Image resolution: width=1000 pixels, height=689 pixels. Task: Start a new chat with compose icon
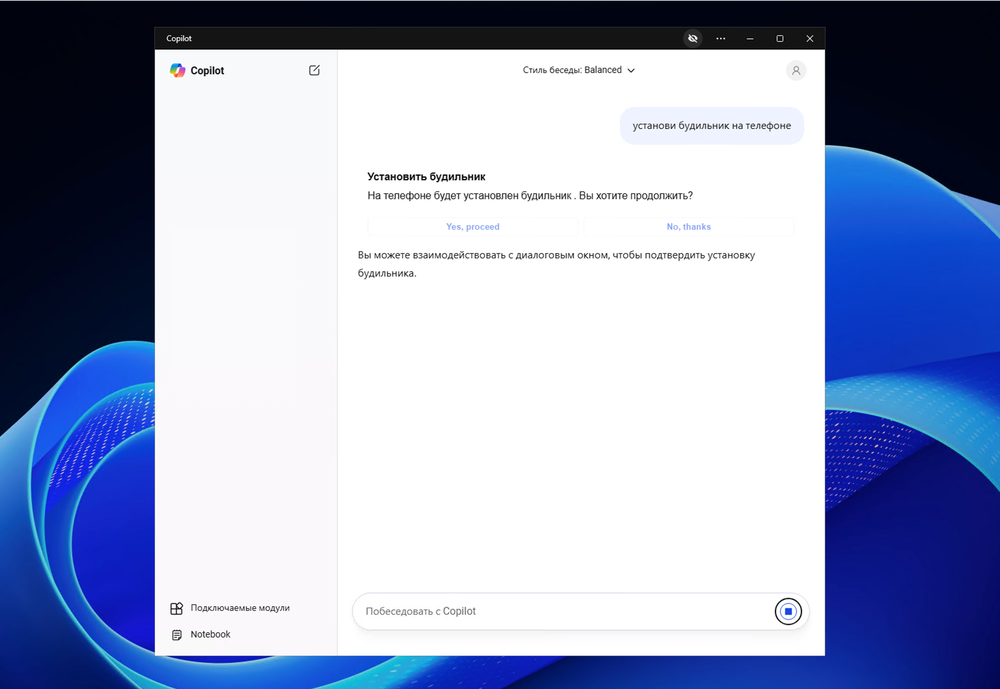[x=314, y=70]
